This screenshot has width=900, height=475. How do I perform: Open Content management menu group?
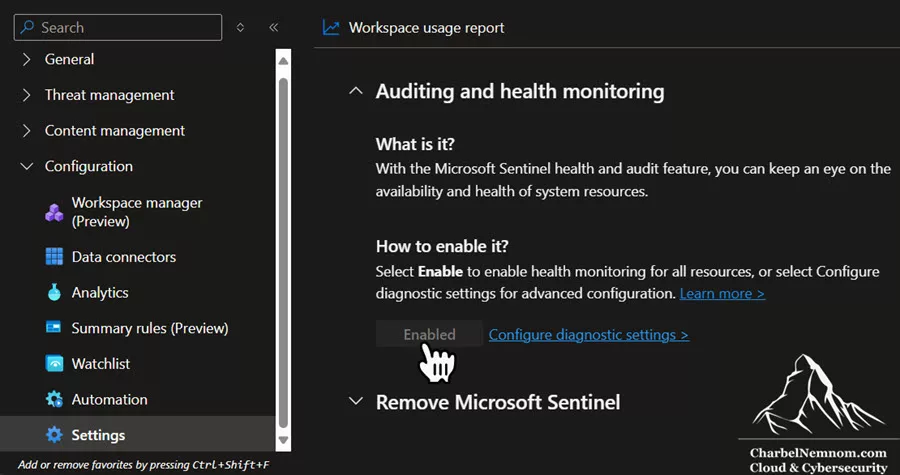pos(115,131)
